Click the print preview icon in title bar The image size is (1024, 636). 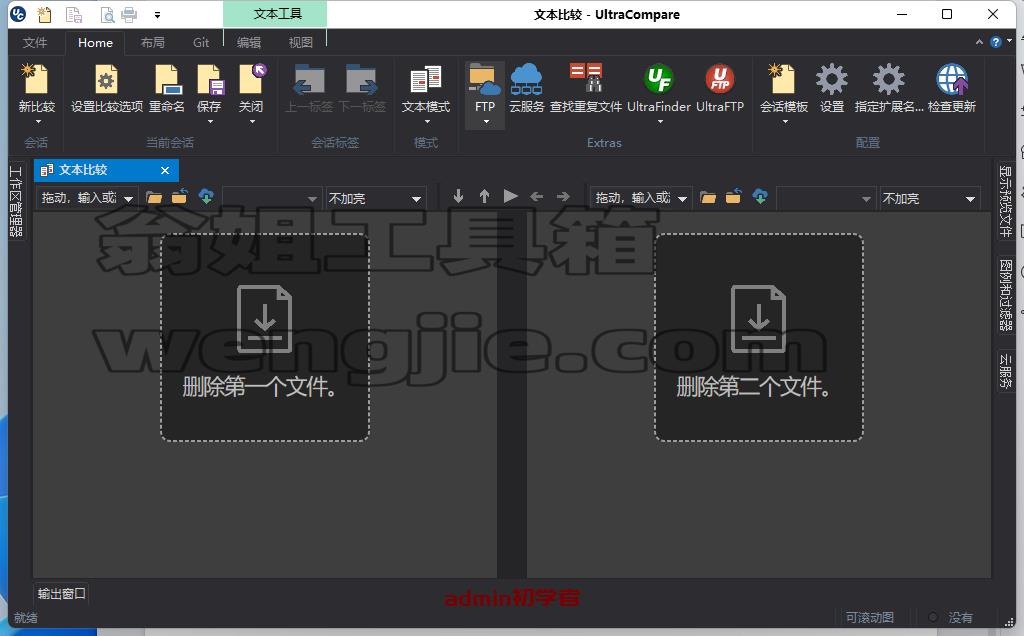[107, 14]
